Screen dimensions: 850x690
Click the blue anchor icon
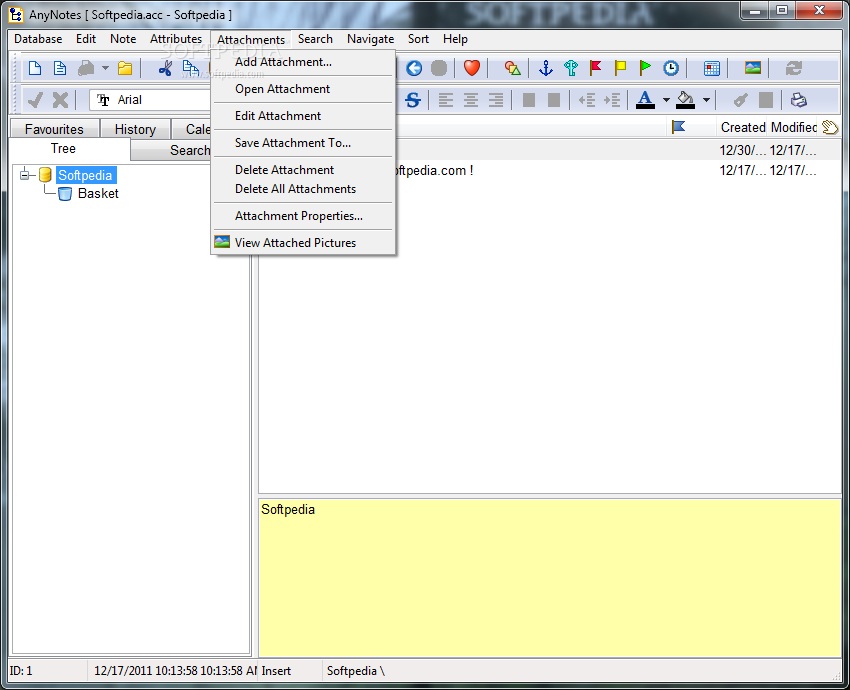coord(545,68)
